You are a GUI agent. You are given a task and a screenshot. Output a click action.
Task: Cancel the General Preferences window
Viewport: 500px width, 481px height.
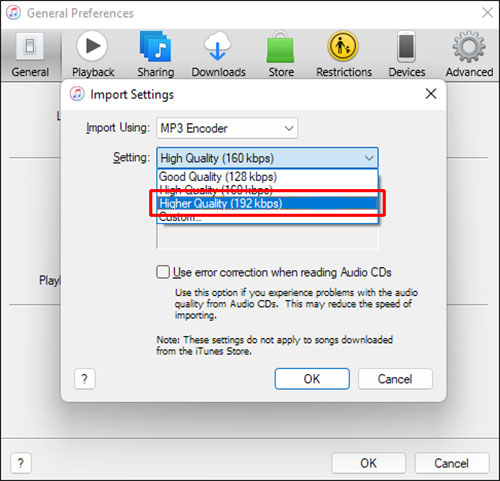coord(452,463)
